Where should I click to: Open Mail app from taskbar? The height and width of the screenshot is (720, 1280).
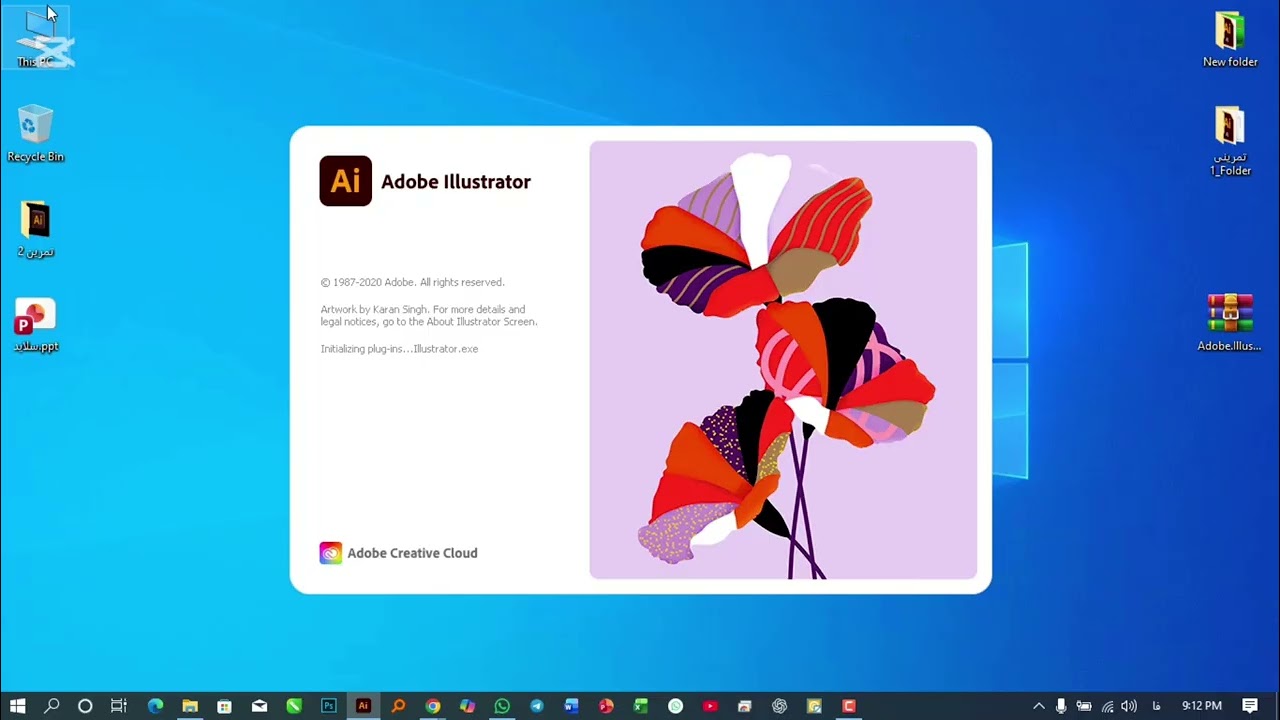[259, 706]
